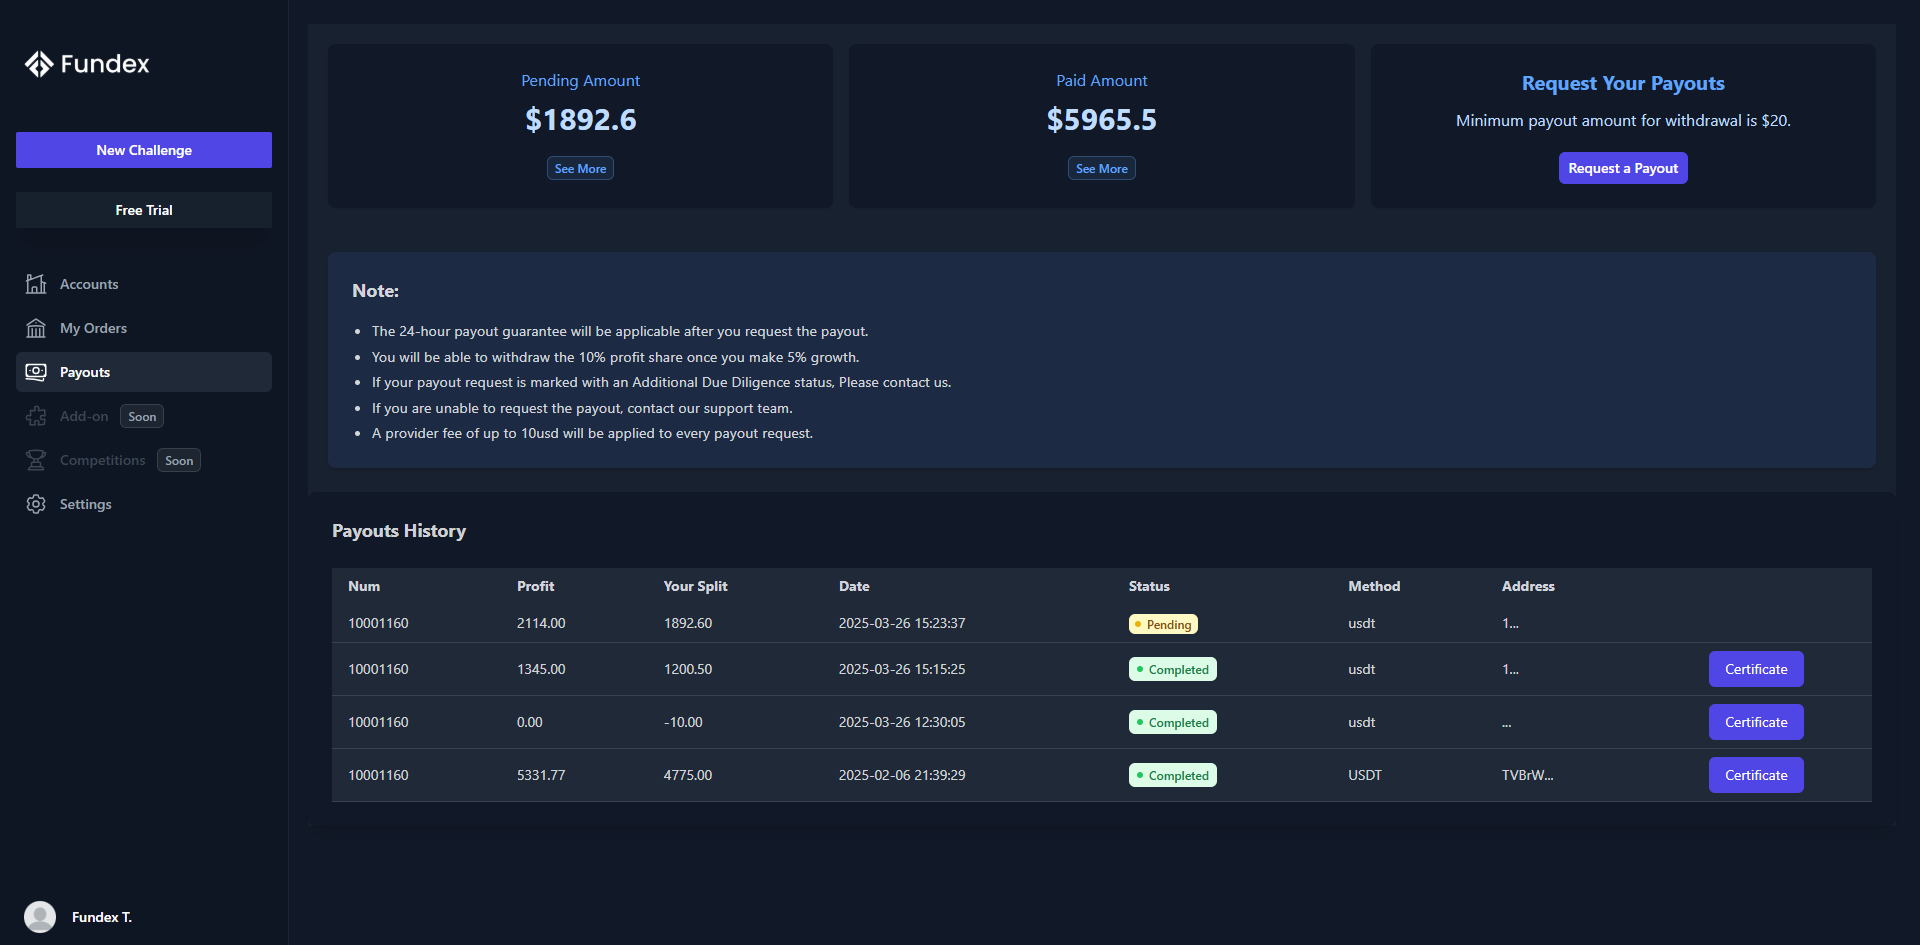
Task: Click the Request a Payout button
Action: coord(1622,168)
